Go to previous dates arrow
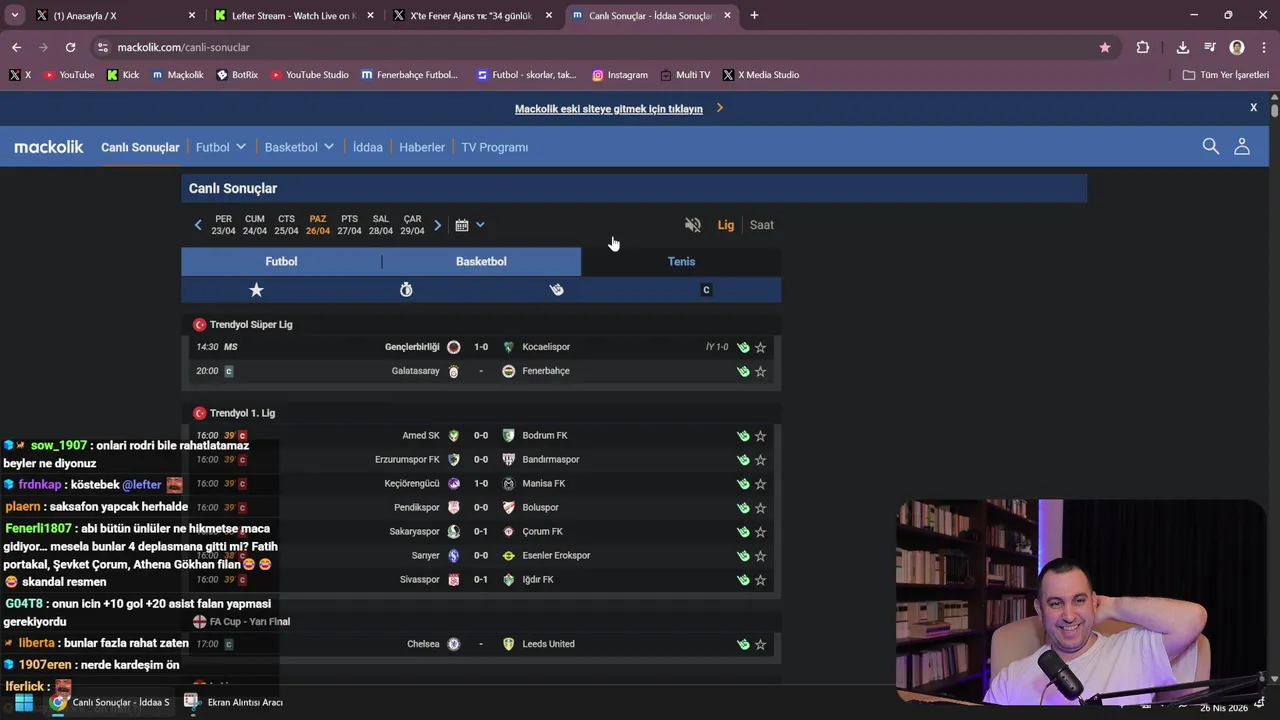 [x=197, y=225]
